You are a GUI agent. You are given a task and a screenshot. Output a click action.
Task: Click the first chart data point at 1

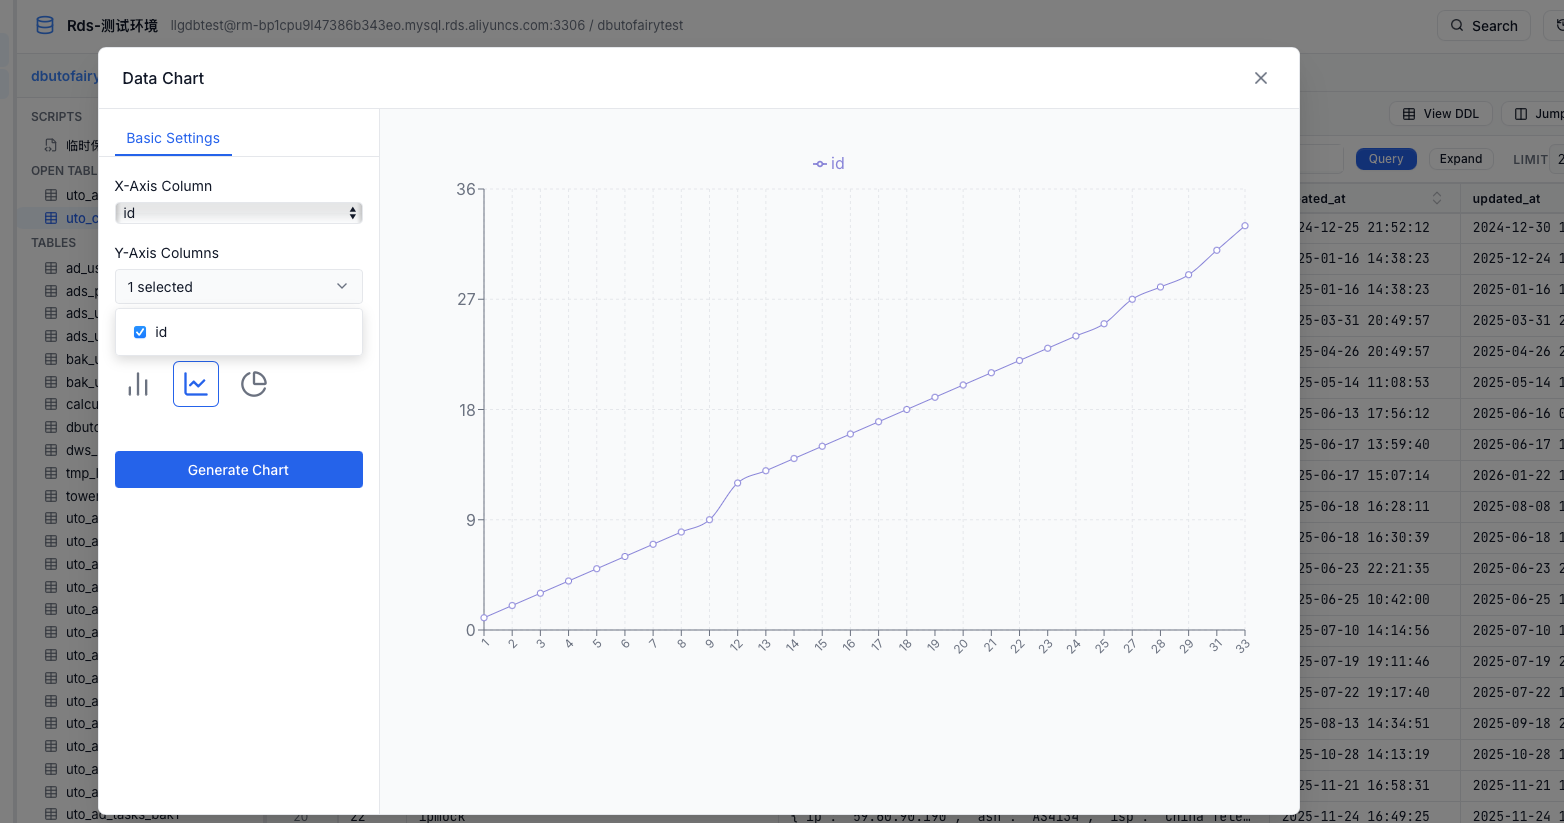tap(484, 618)
